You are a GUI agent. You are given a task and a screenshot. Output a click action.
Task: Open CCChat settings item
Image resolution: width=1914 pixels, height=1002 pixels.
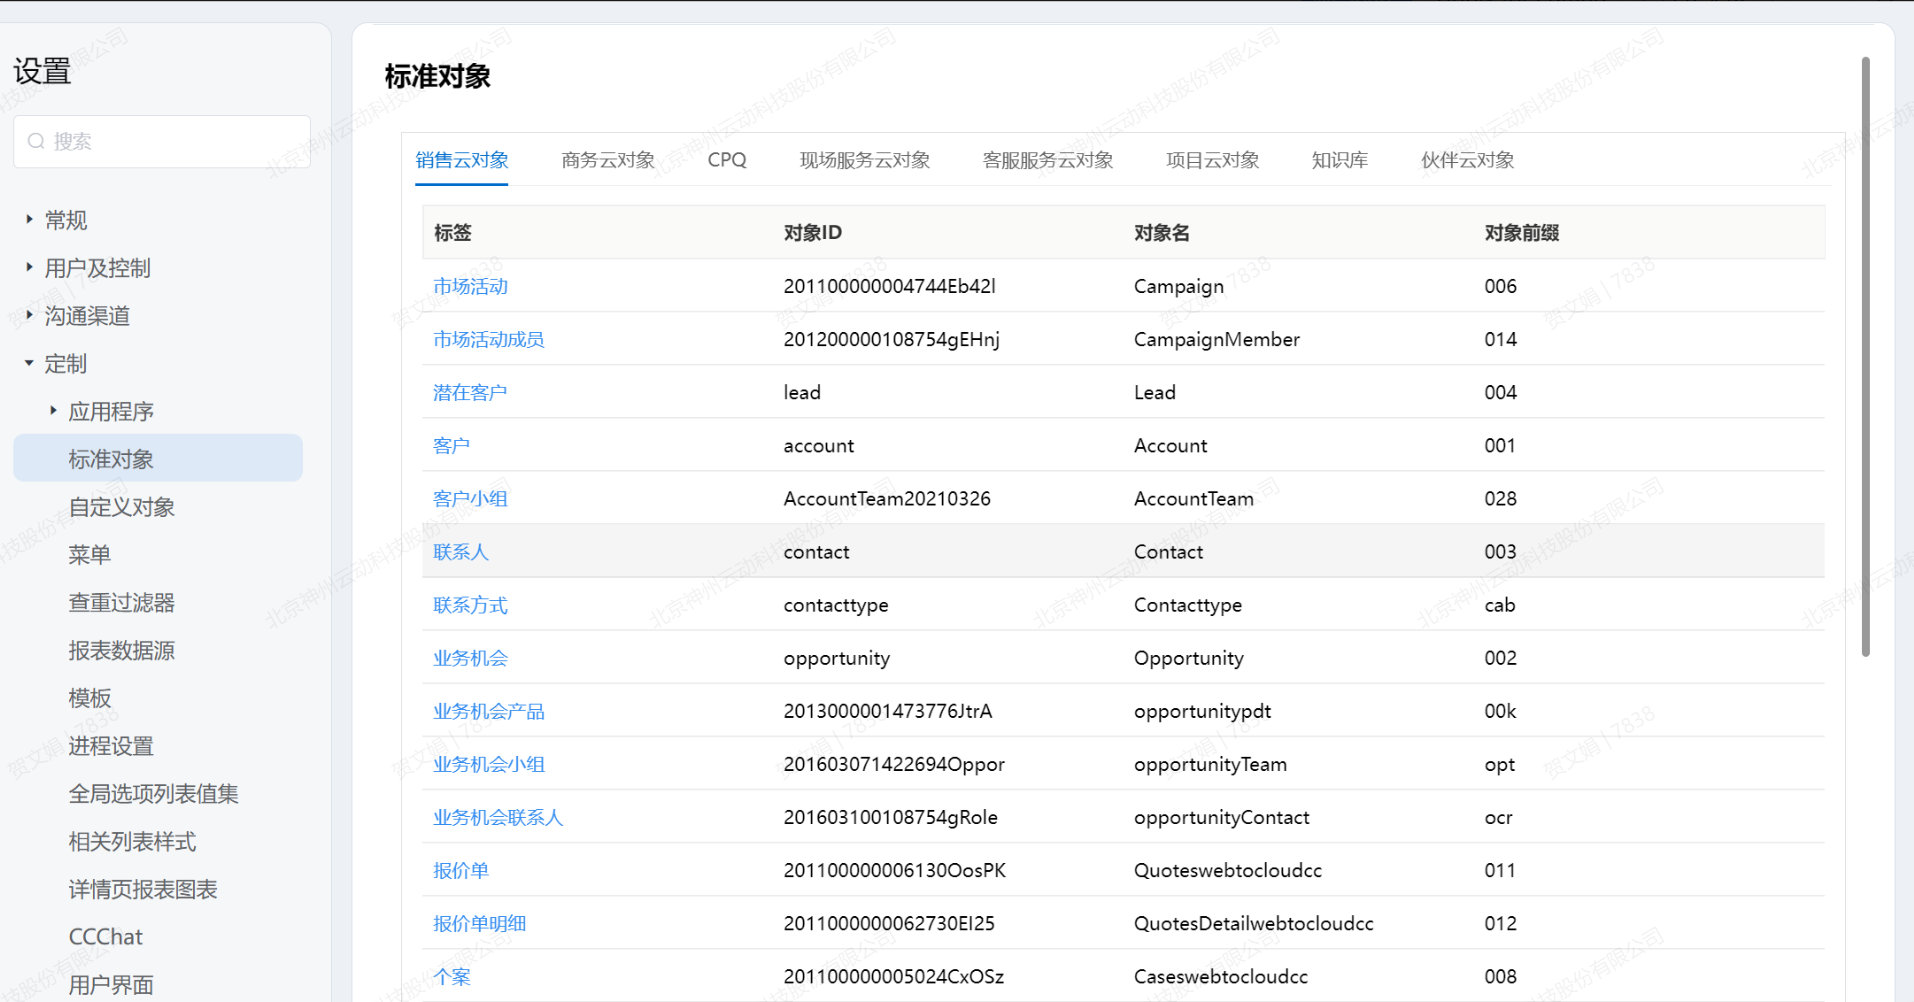(x=105, y=937)
